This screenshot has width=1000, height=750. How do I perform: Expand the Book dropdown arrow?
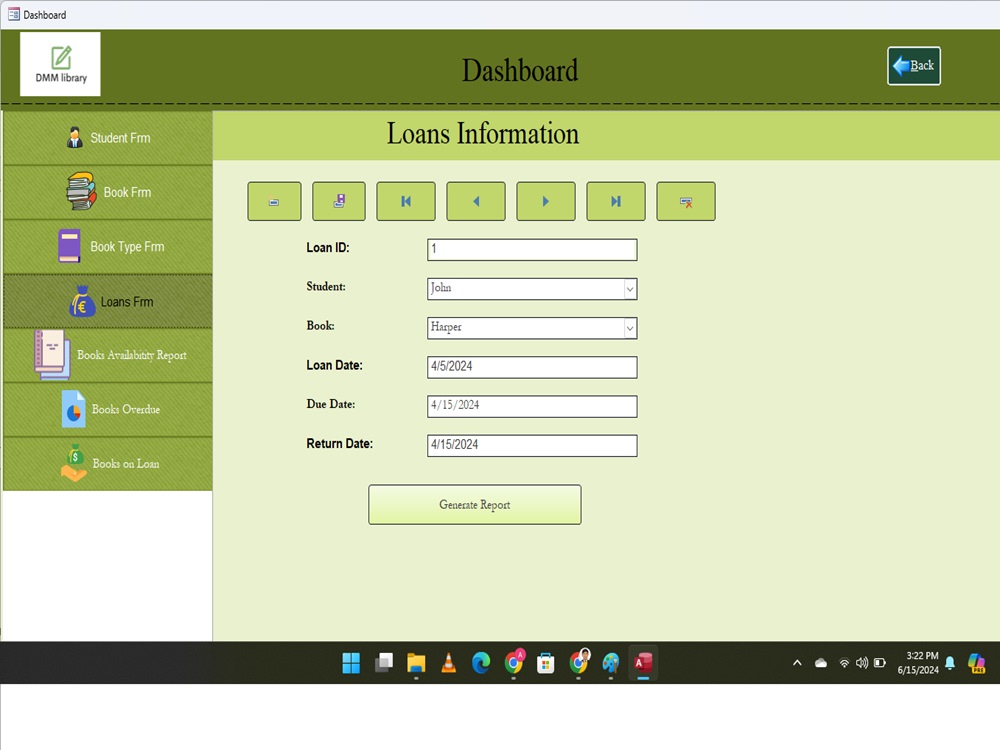pyautogui.click(x=629, y=328)
